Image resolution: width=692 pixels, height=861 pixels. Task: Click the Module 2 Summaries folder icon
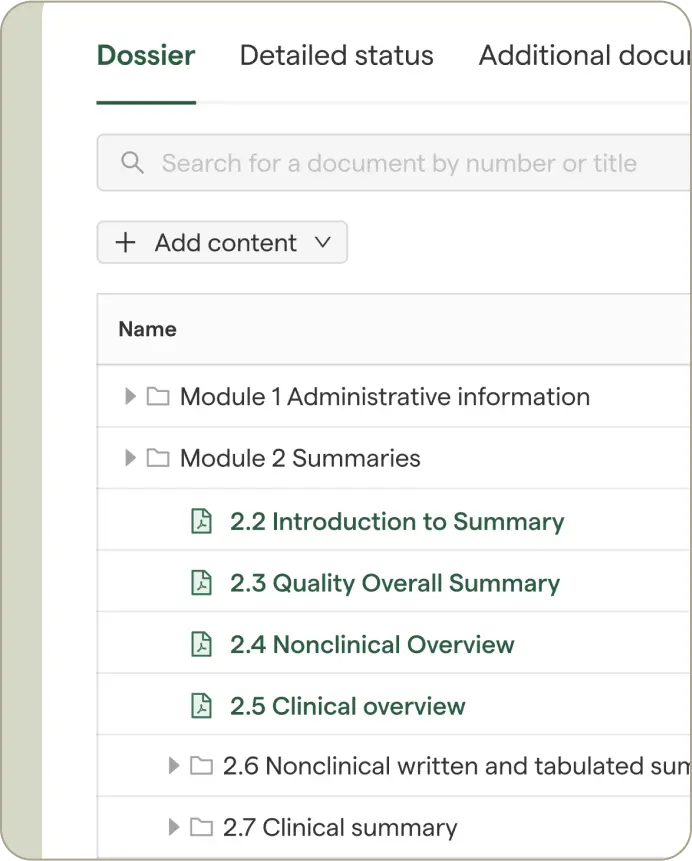tap(158, 459)
